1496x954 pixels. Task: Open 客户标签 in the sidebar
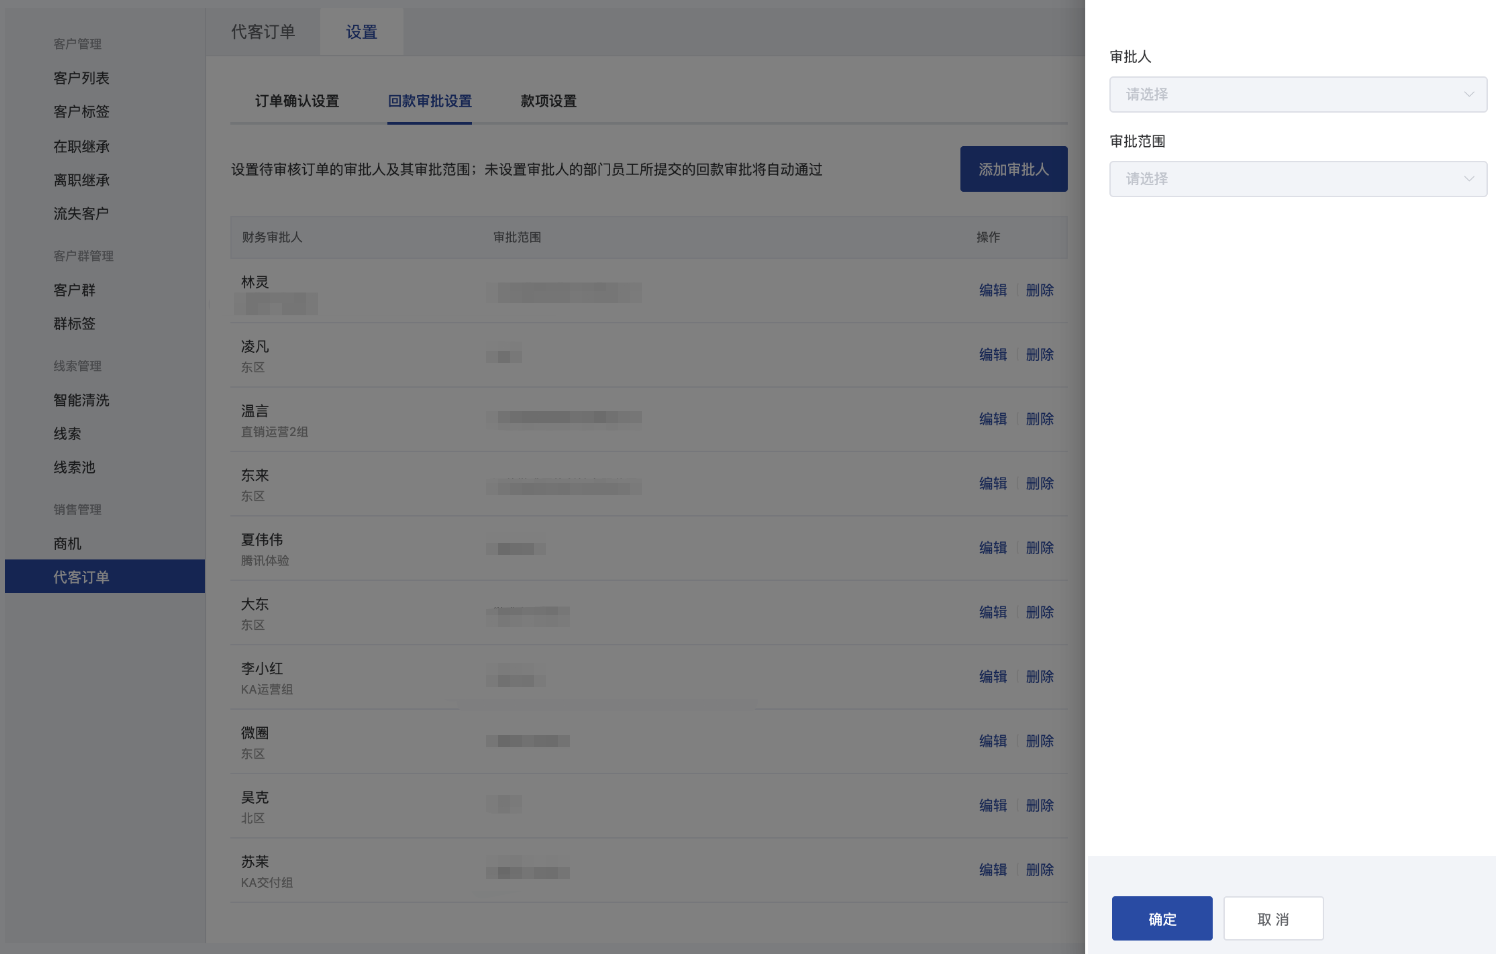[x=81, y=112]
